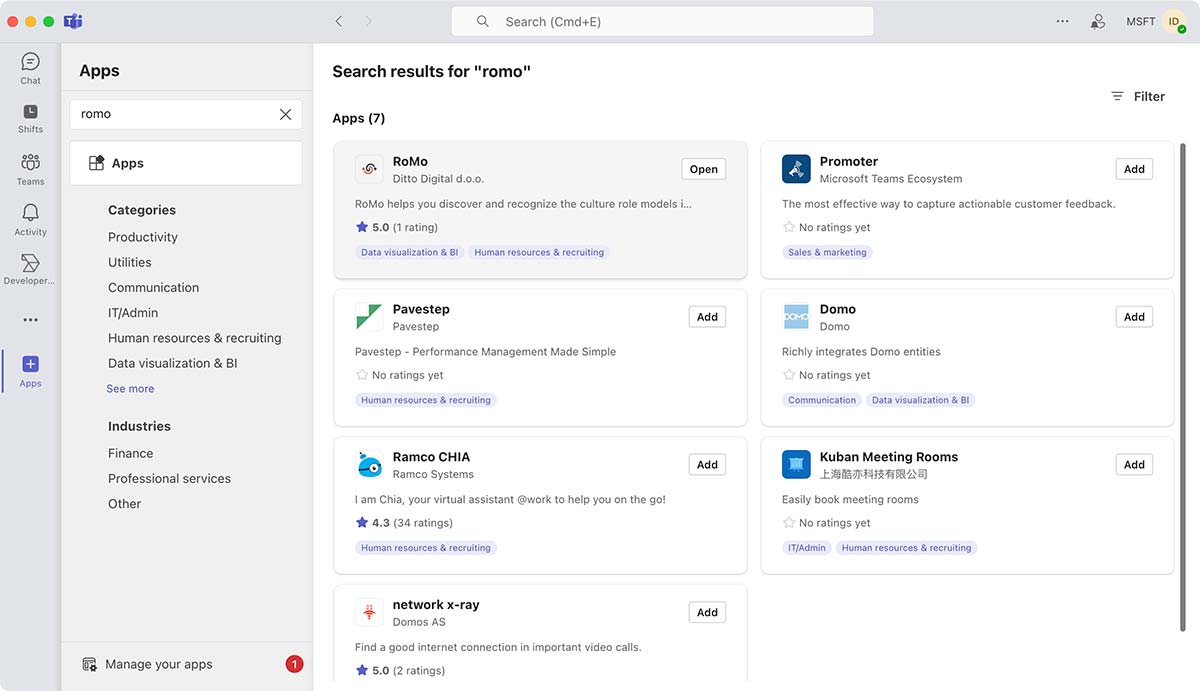Click the Manage your apps icon
Screen dimensions: 1200x691
89,664
